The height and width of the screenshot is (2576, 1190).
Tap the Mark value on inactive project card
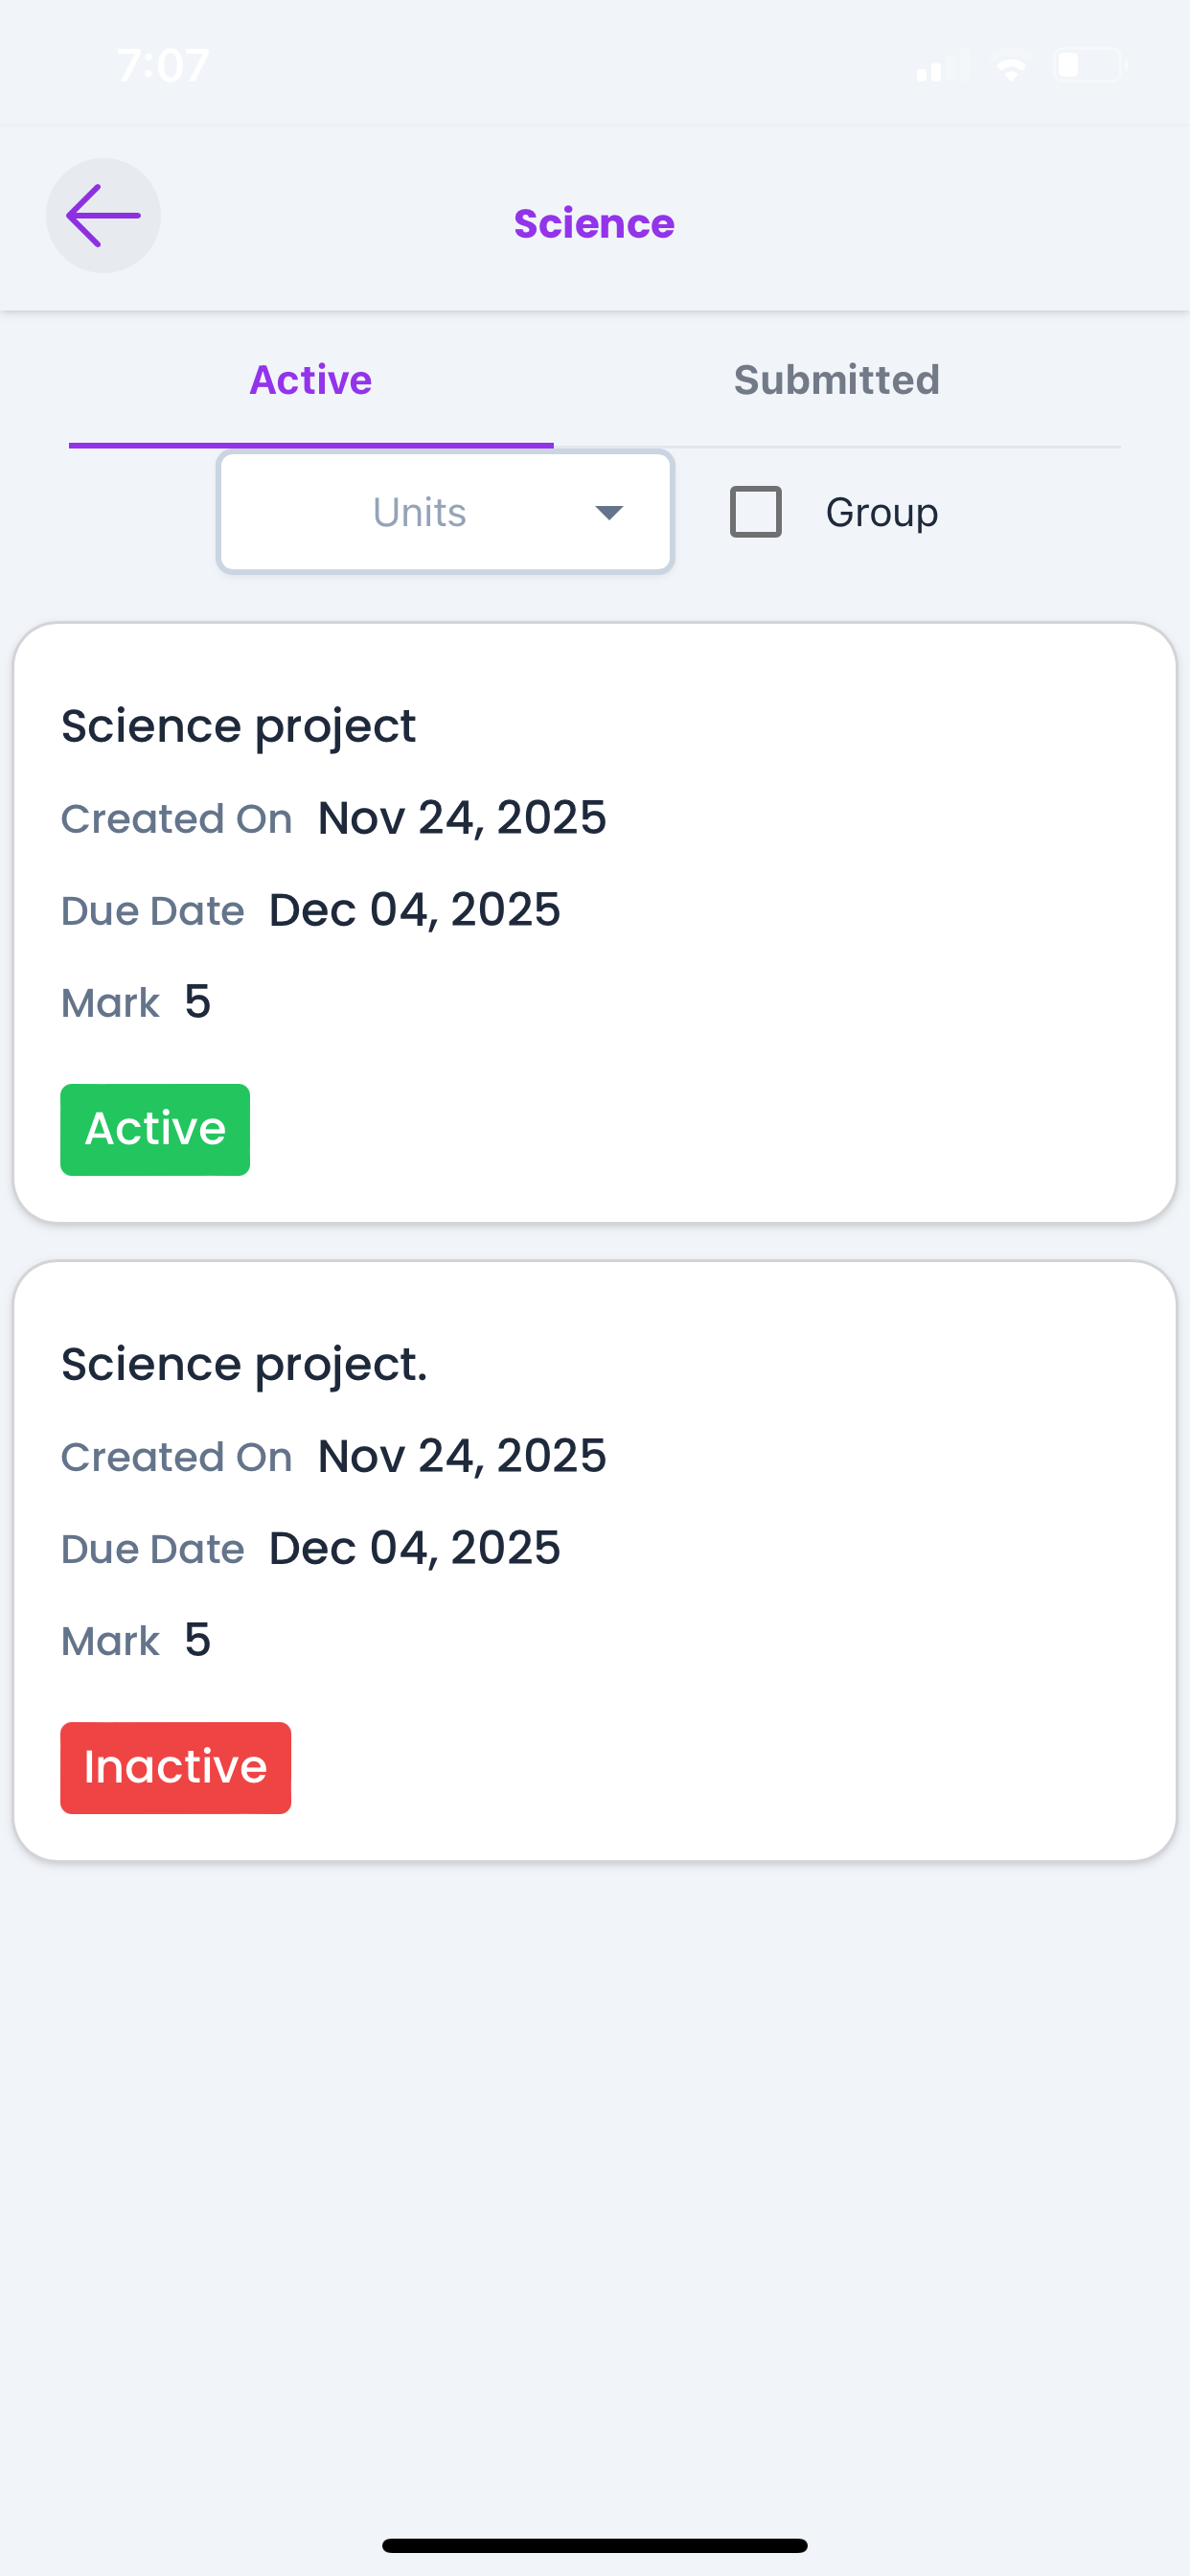tap(197, 1640)
